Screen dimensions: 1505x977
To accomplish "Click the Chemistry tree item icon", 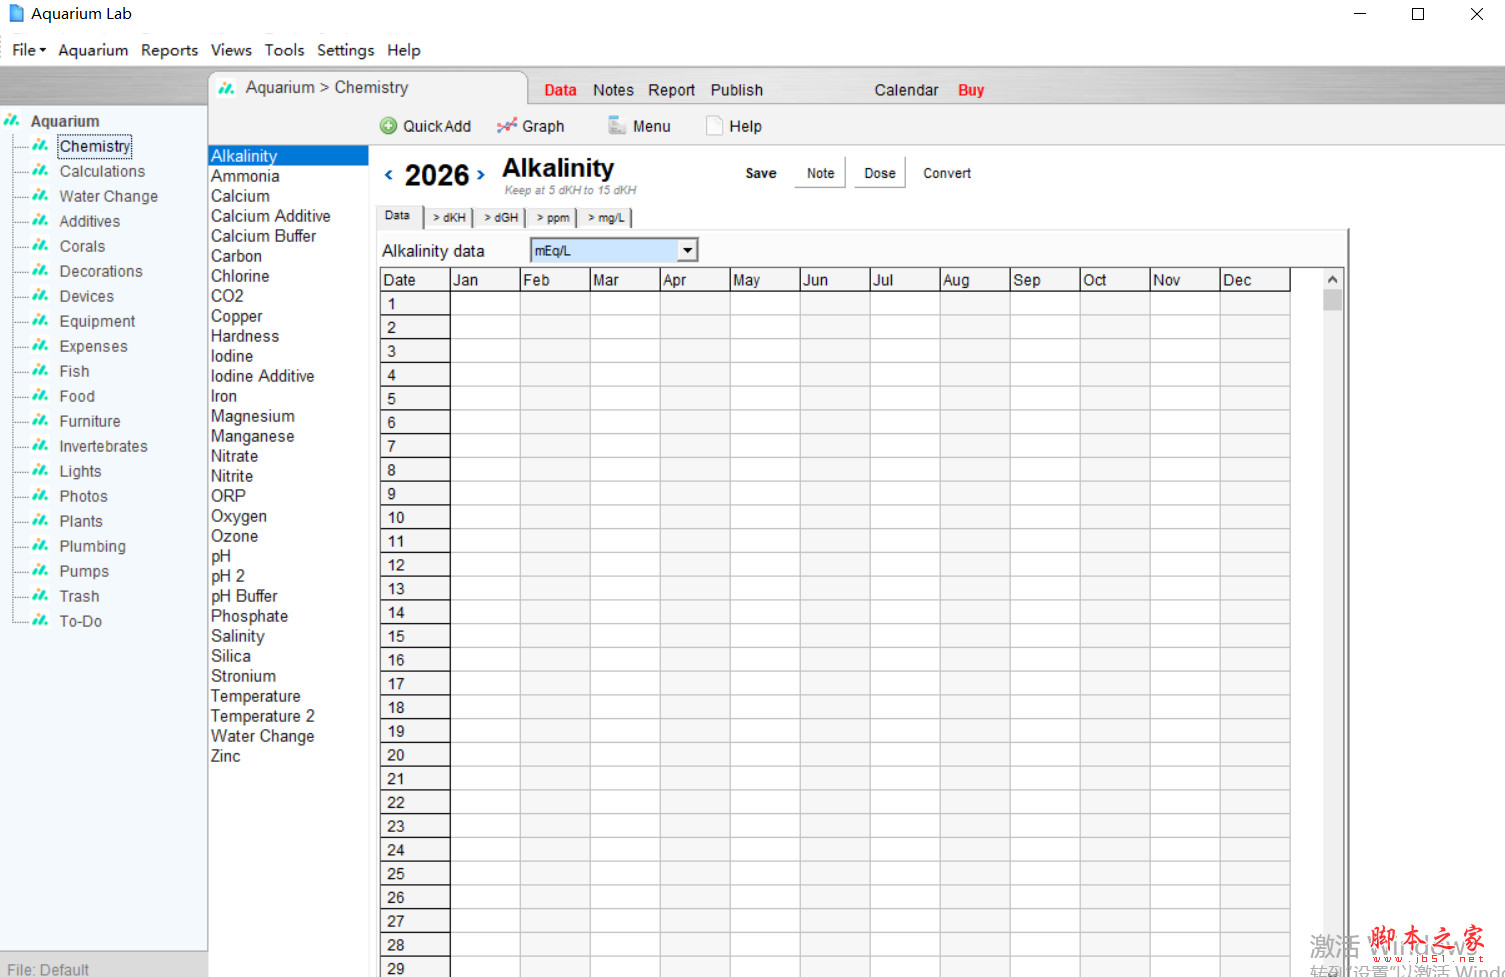I will (40, 146).
